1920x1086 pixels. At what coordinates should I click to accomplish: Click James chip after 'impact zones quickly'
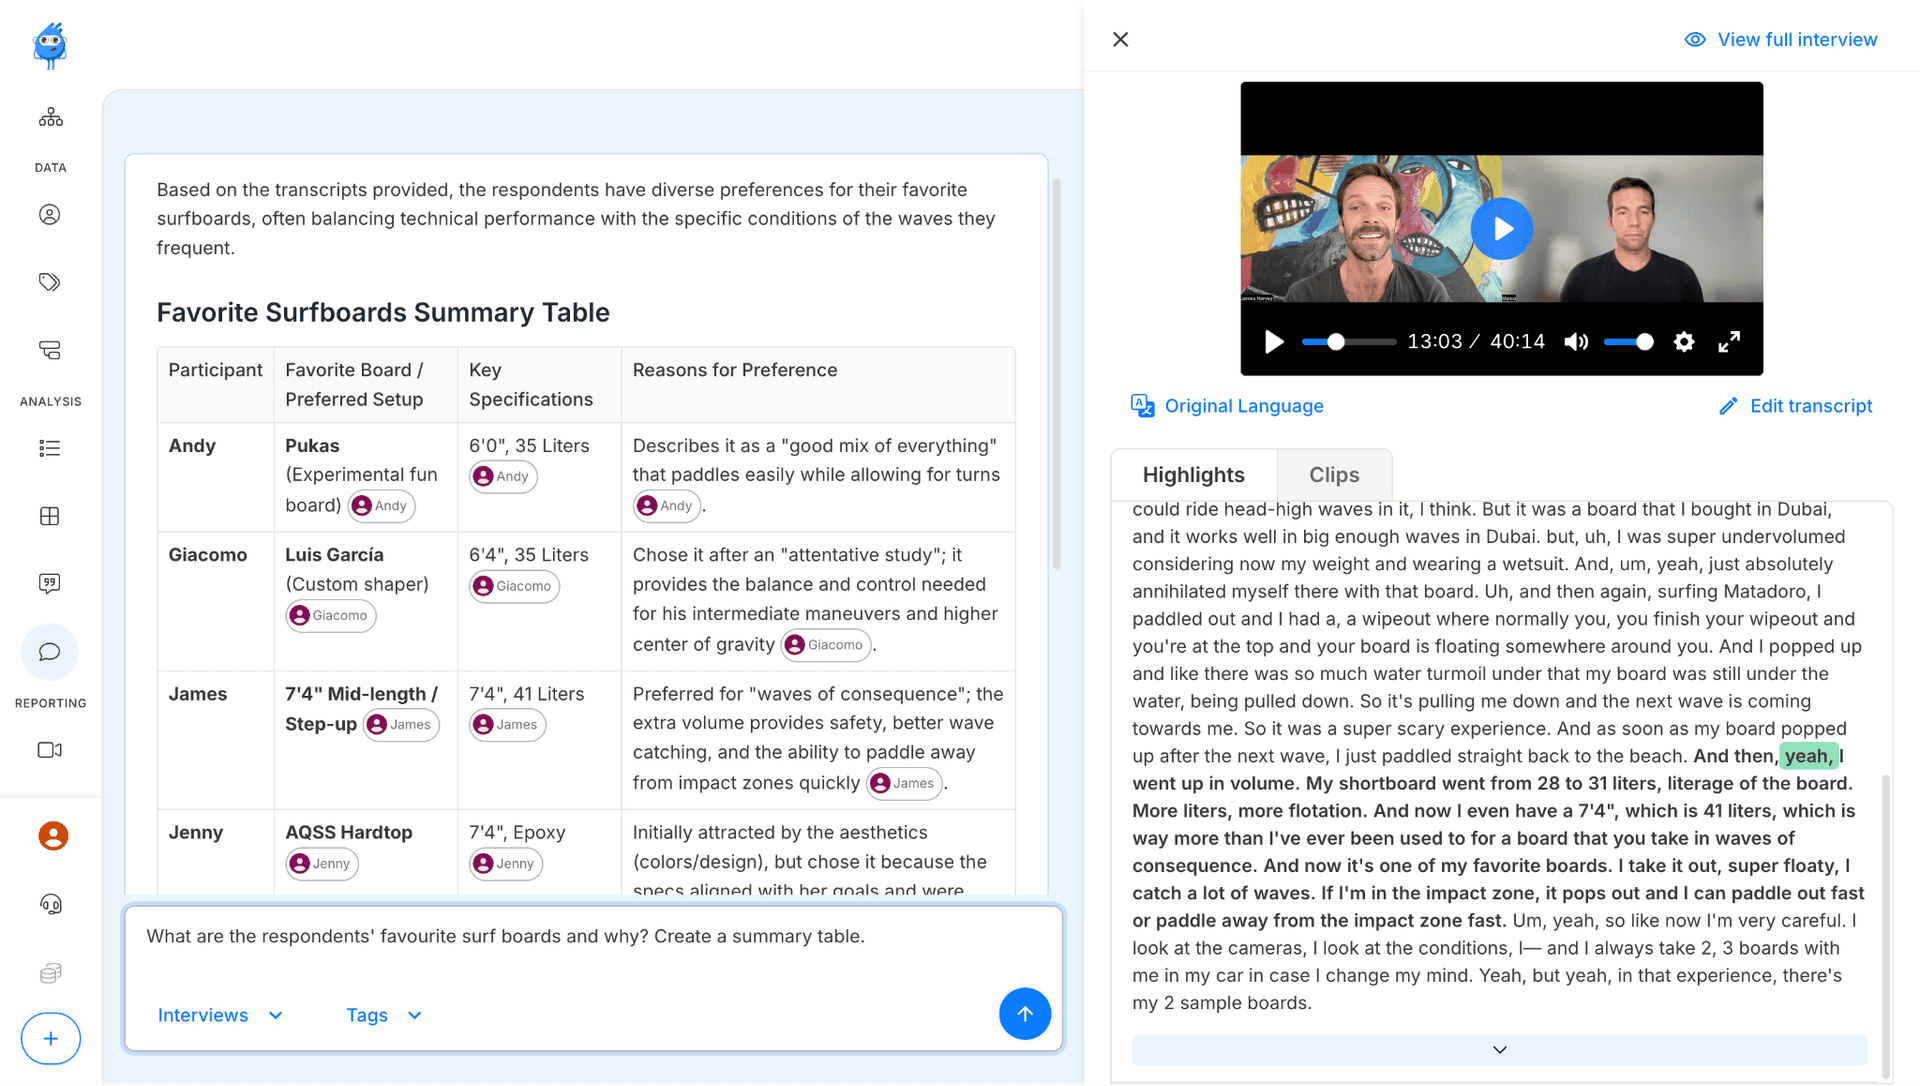(x=904, y=784)
